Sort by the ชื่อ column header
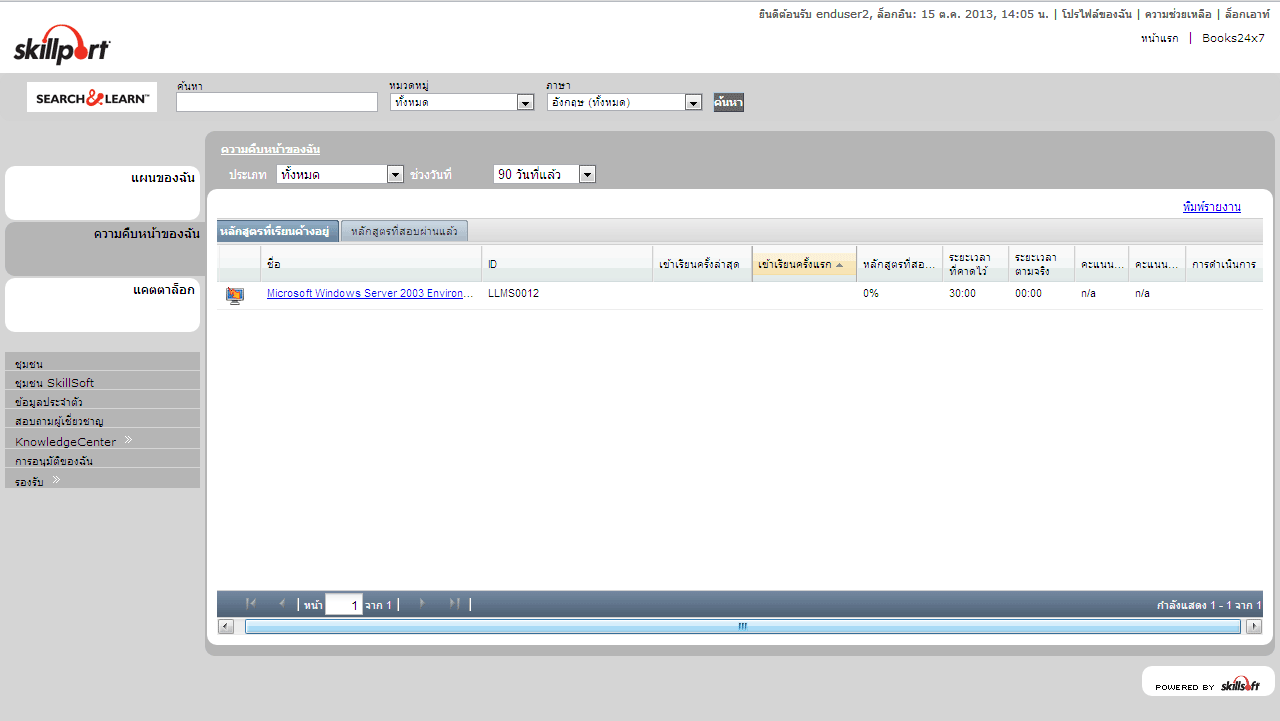1280x721 pixels. coord(371,264)
